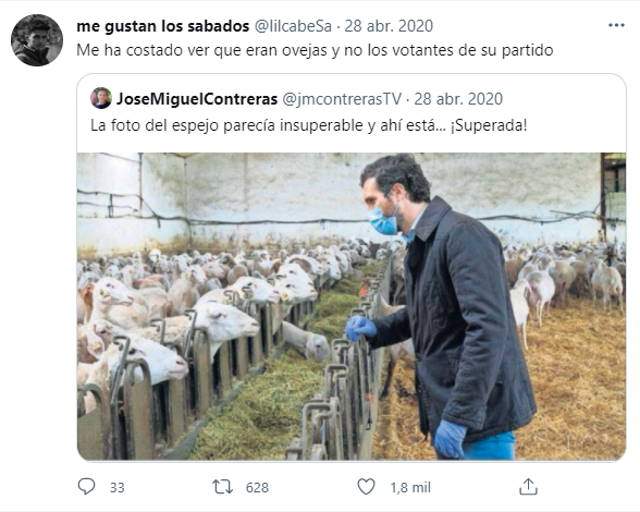Open the 28 abr. 2020 tweet timestamp

(x=389, y=26)
